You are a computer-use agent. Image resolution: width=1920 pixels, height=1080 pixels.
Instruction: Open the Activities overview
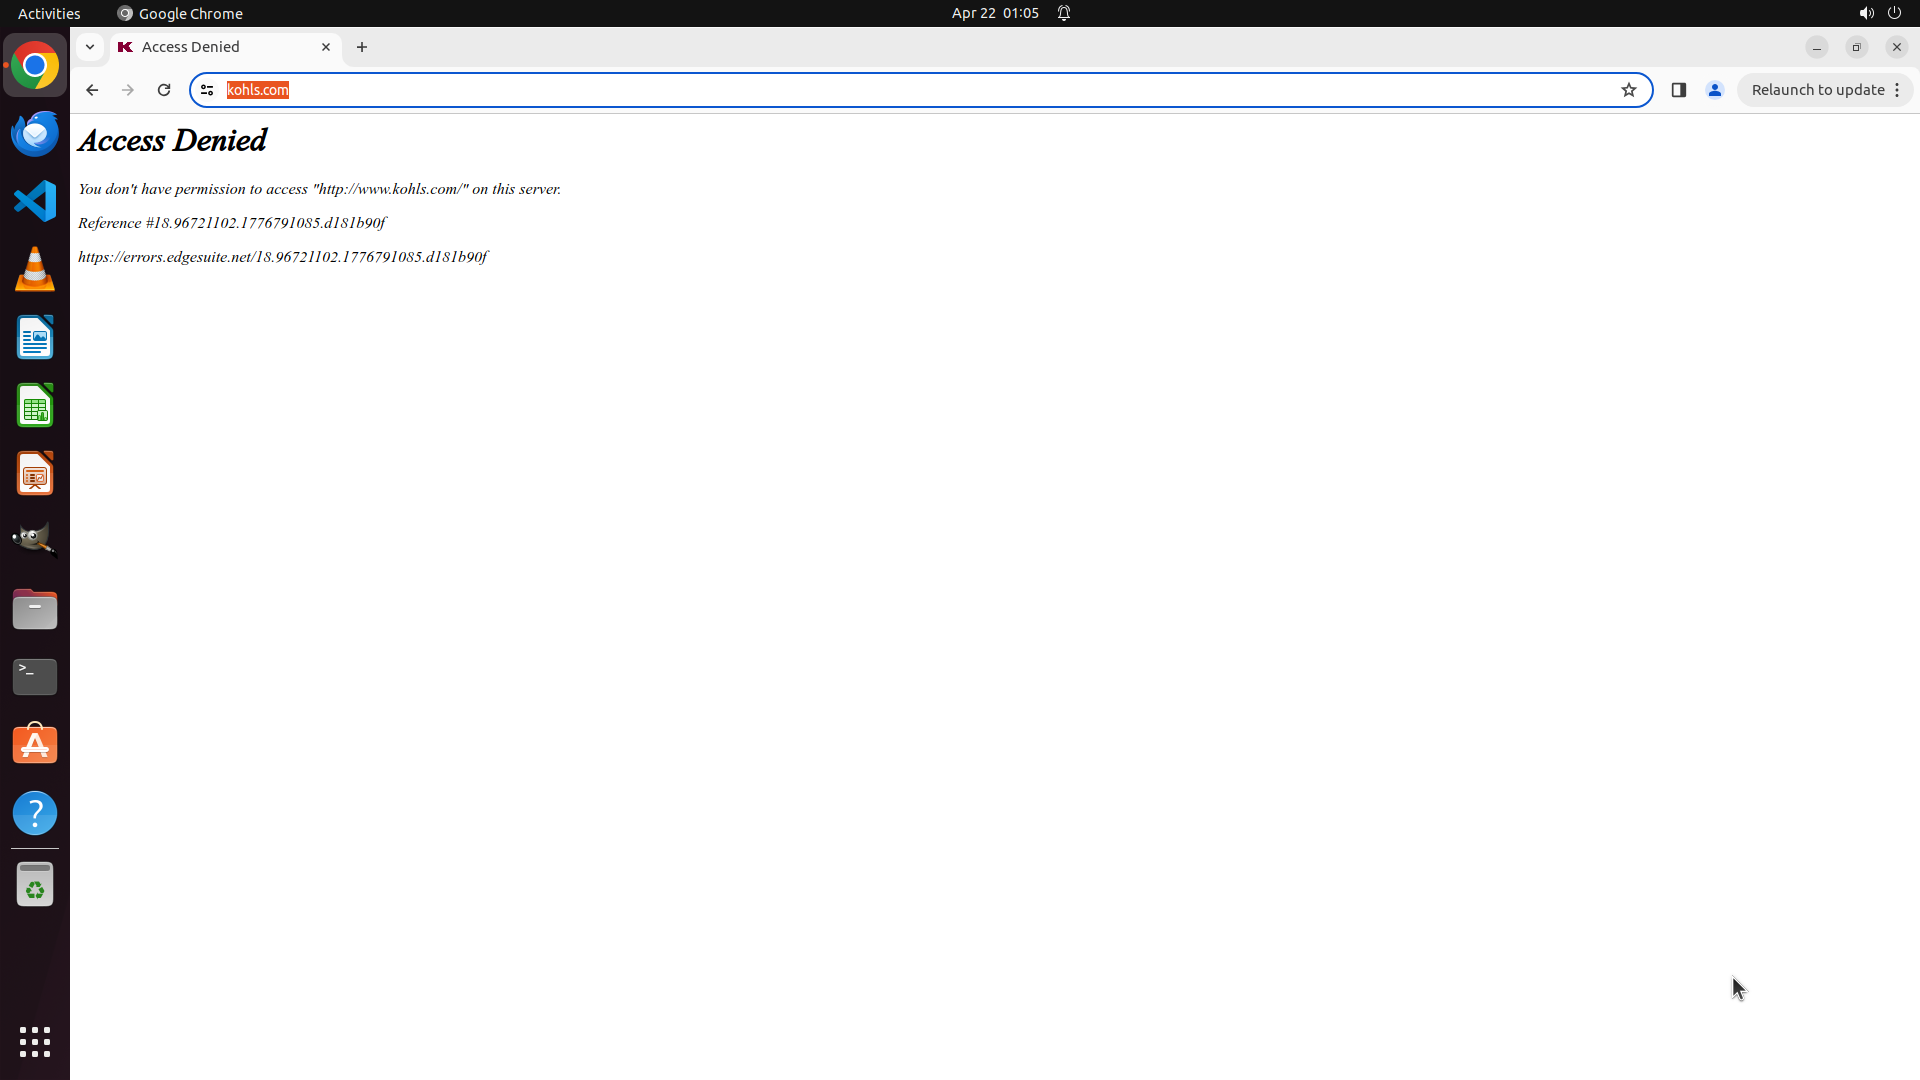(x=49, y=13)
